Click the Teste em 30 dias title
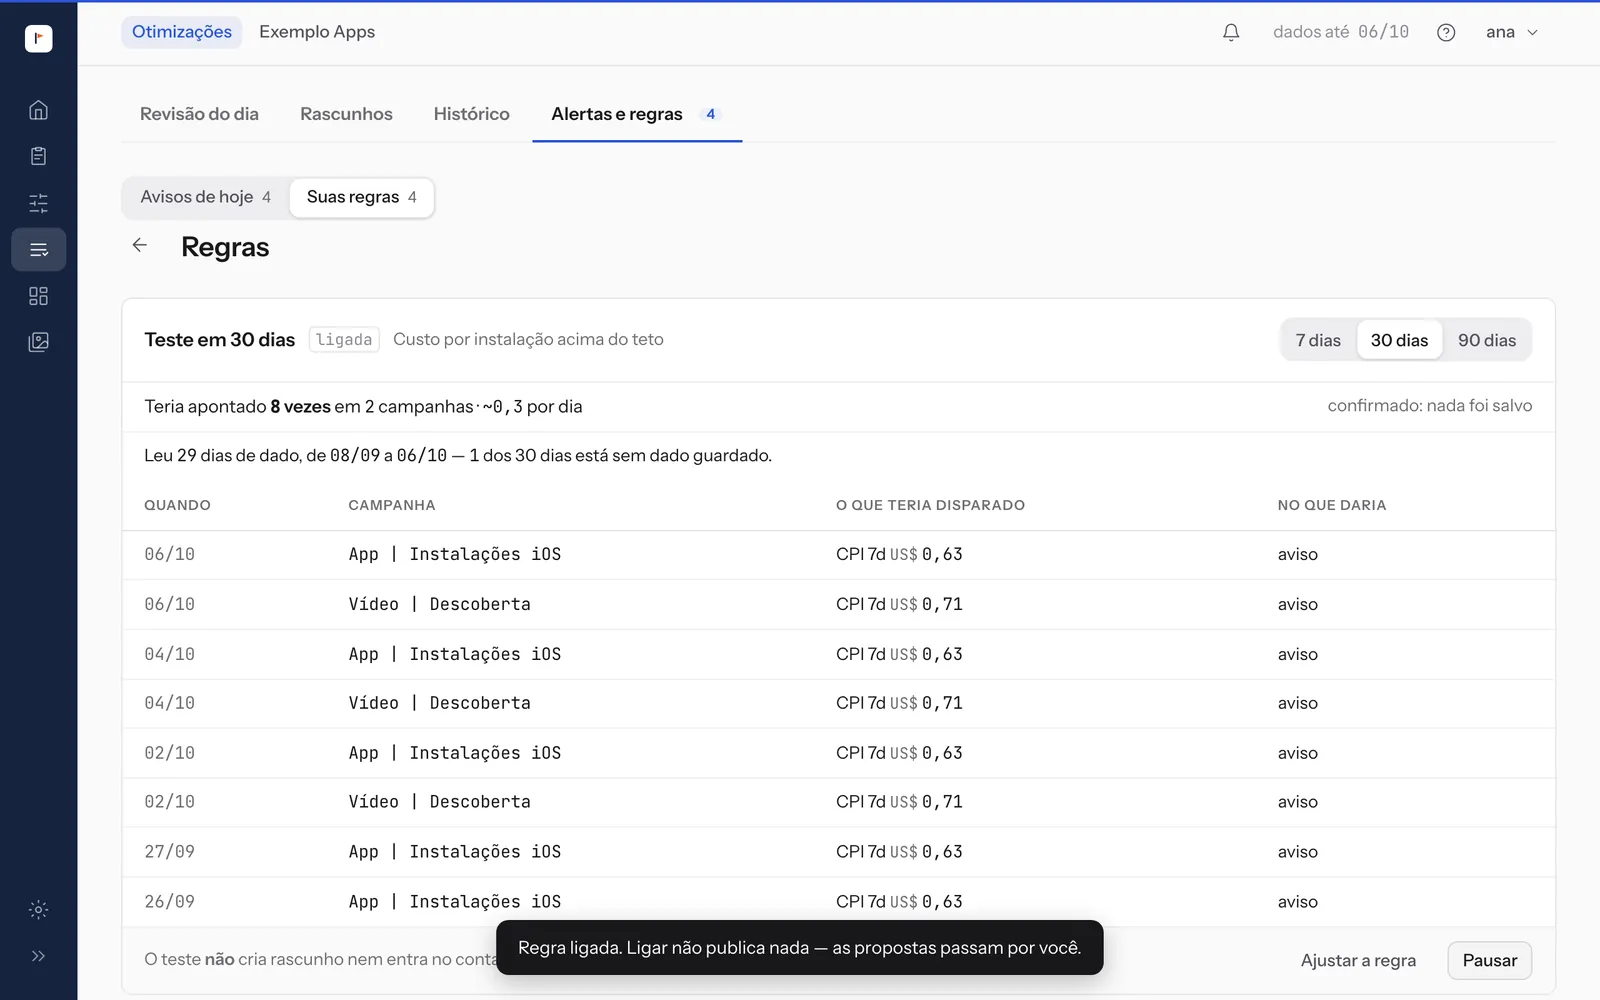Image resolution: width=1600 pixels, height=1000 pixels. coord(220,340)
